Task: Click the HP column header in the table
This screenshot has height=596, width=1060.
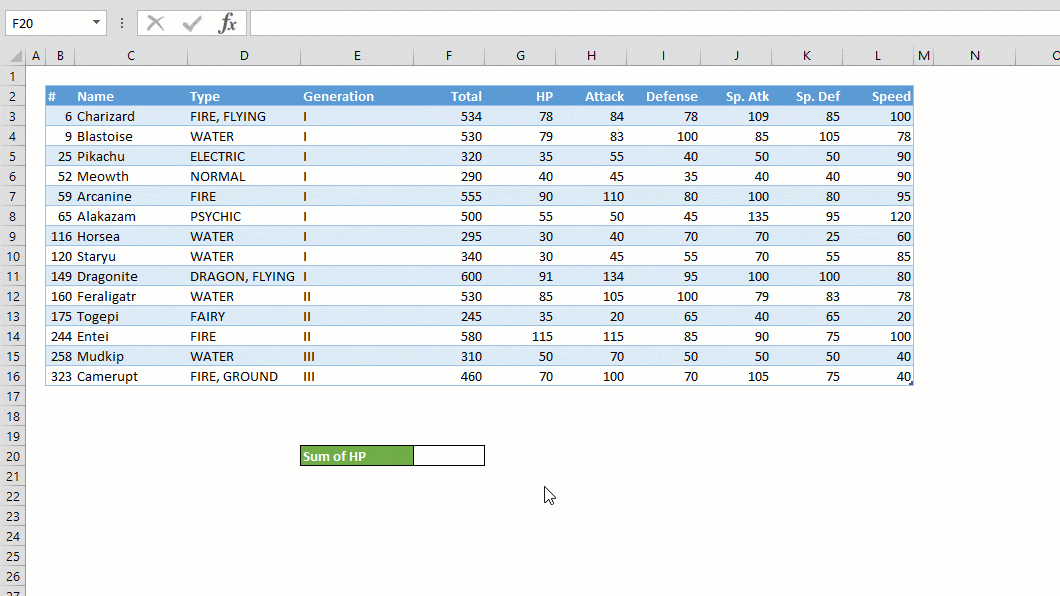Action: tap(544, 96)
